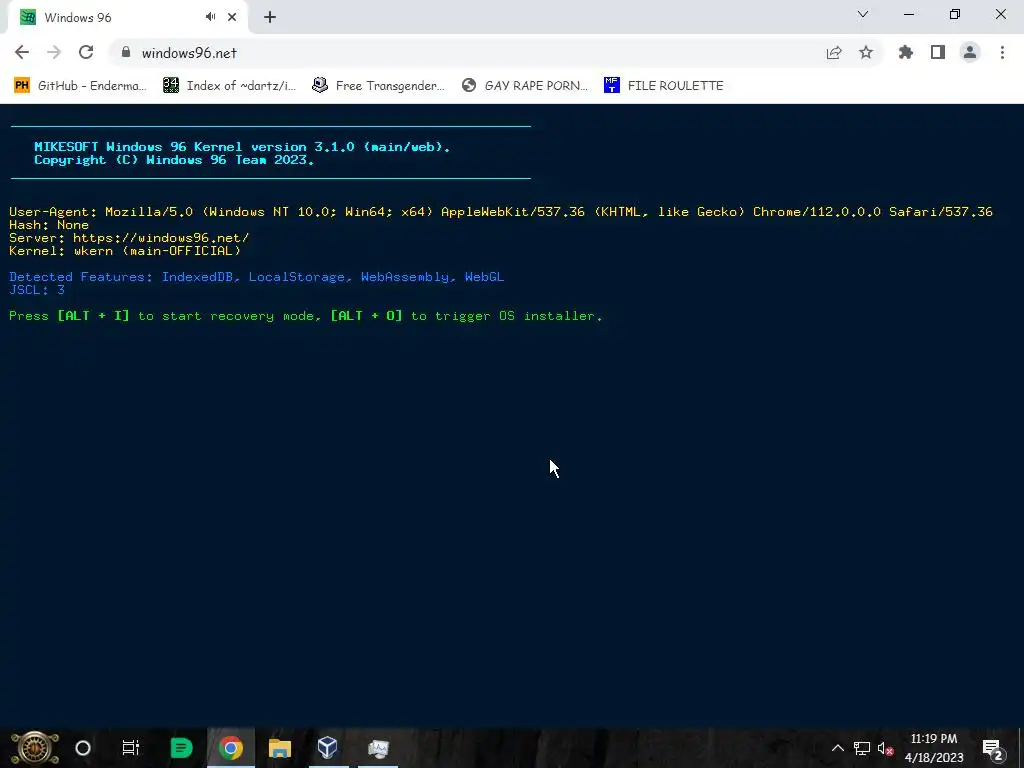This screenshot has width=1024, height=768.
Task: Open the notification center icon
Action: tap(993, 749)
